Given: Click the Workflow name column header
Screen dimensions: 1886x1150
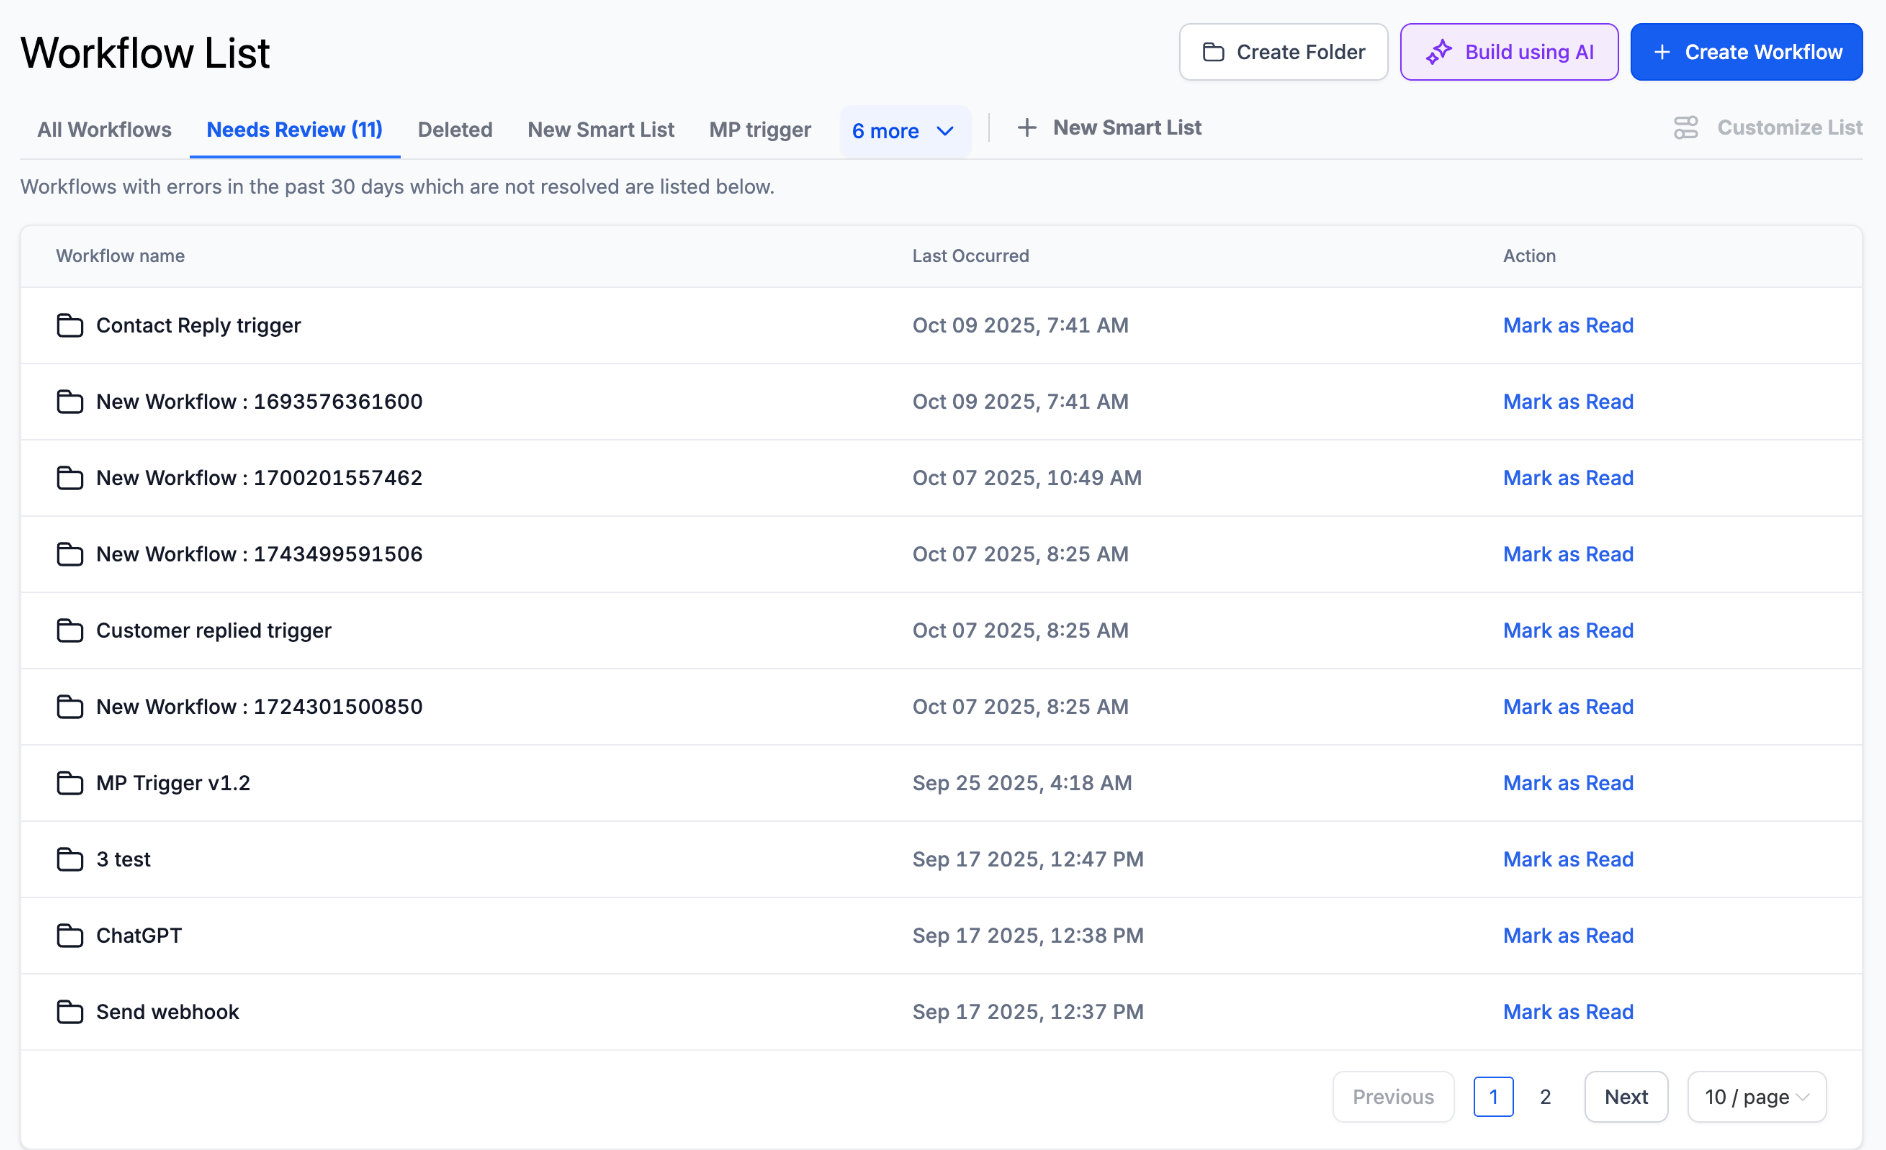Looking at the screenshot, I should point(120,256).
